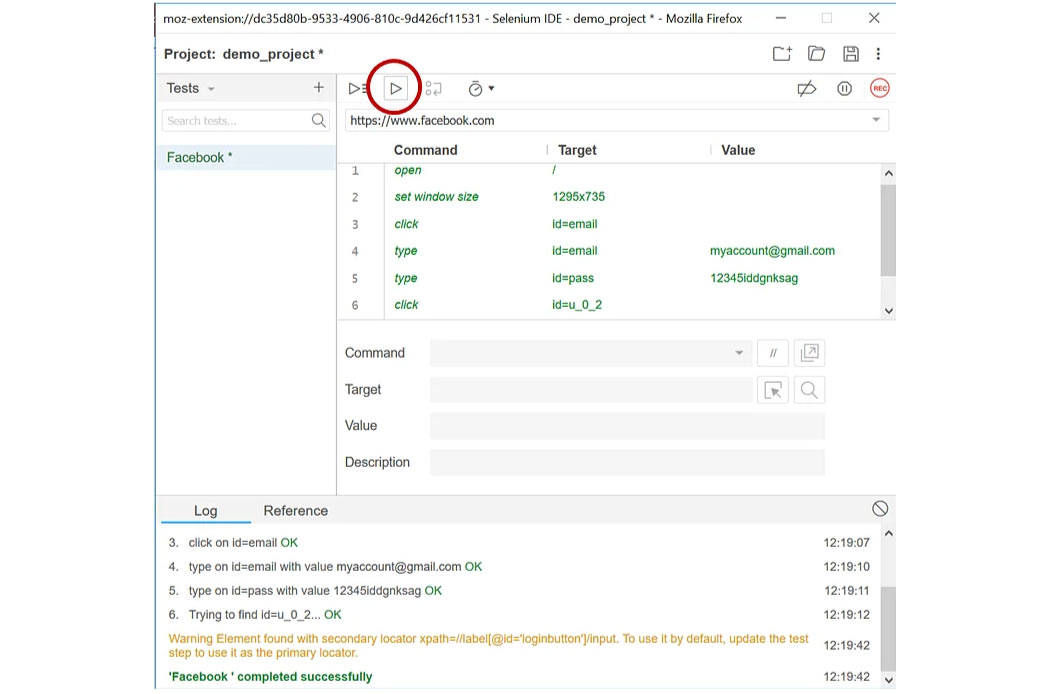Image resolution: width=1050 pixels, height=694 pixels.
Task: Clear the log with the clear icon
Action: pyautogui.click(x=880, y=508)
